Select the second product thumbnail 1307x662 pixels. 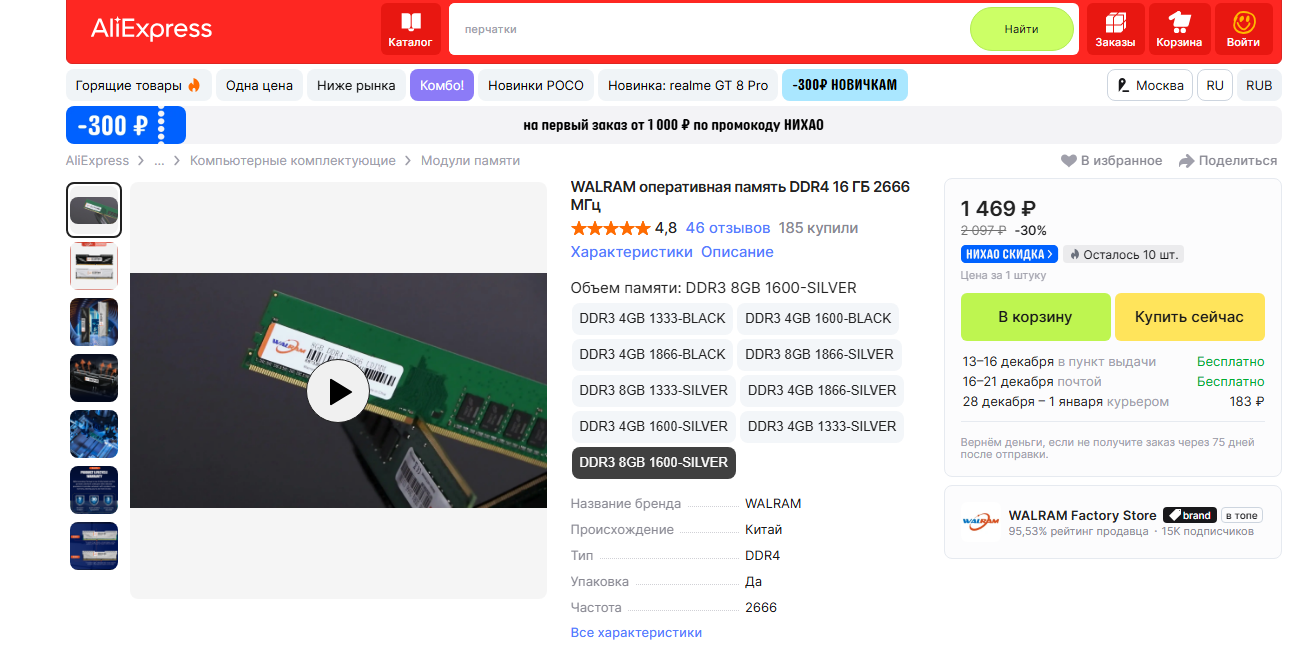(x=94, y=266)
